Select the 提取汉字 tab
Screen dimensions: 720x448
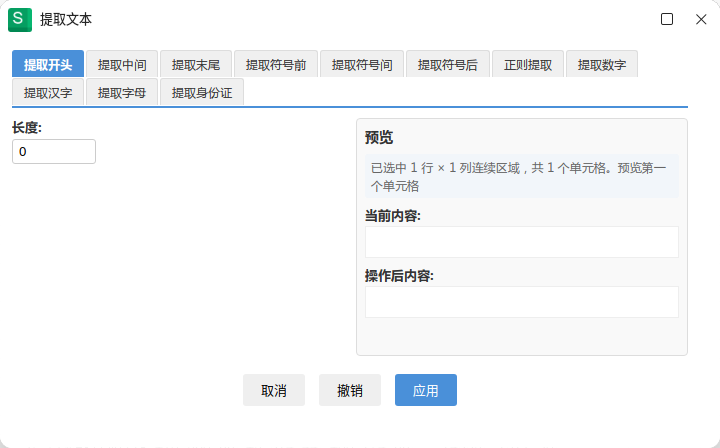pos(48,92)
